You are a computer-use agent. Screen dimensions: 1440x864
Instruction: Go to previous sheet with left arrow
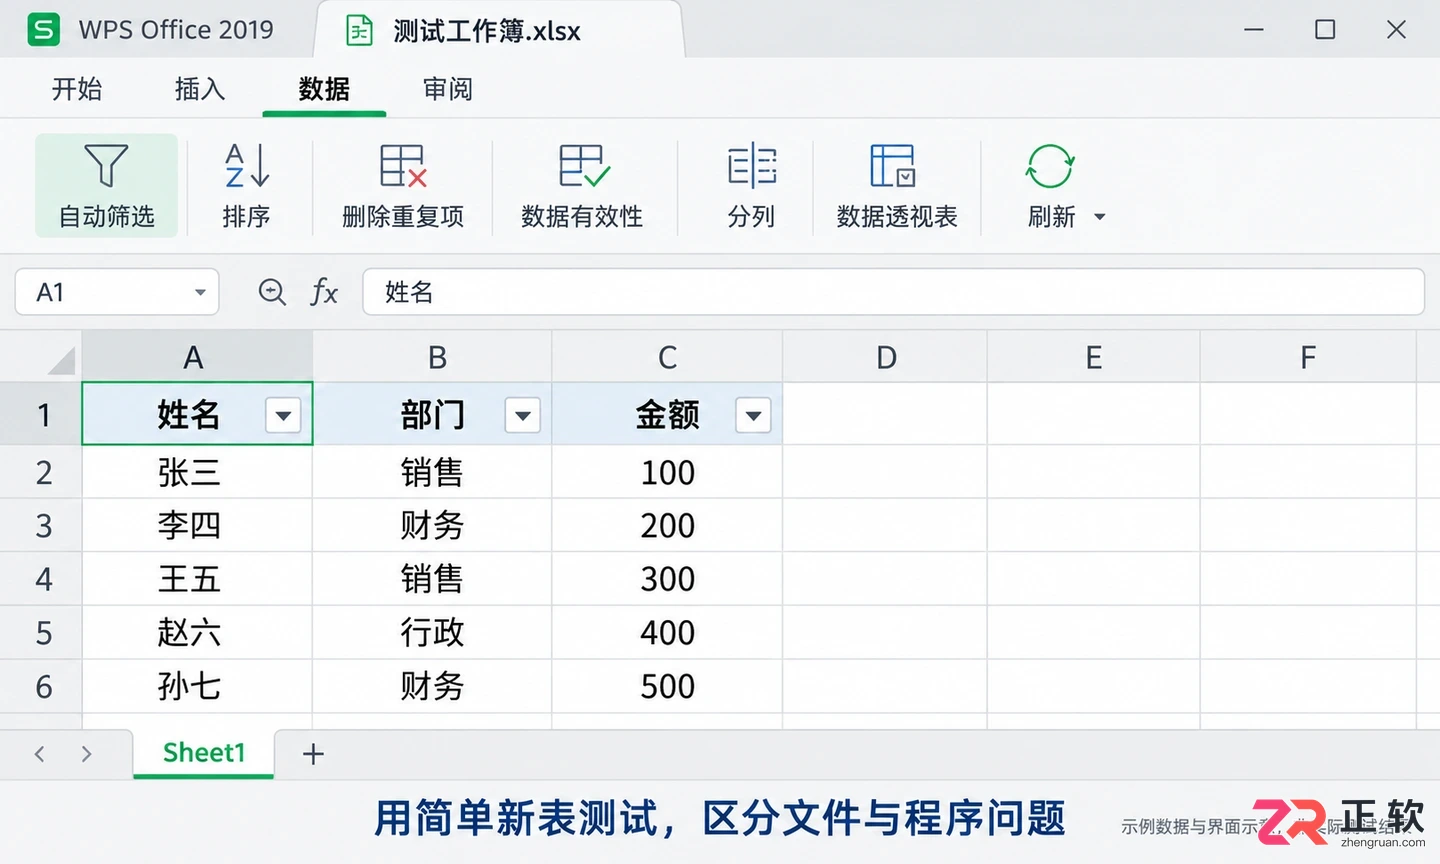39,754
